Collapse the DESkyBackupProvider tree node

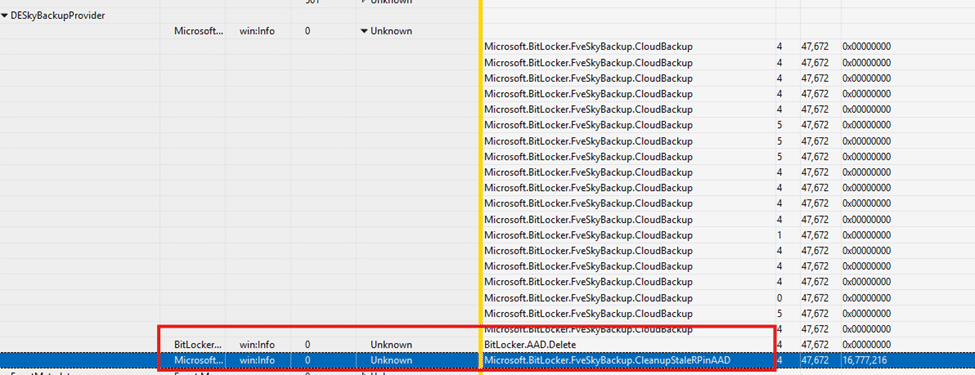pyautogui.click(x=5, y=16)
